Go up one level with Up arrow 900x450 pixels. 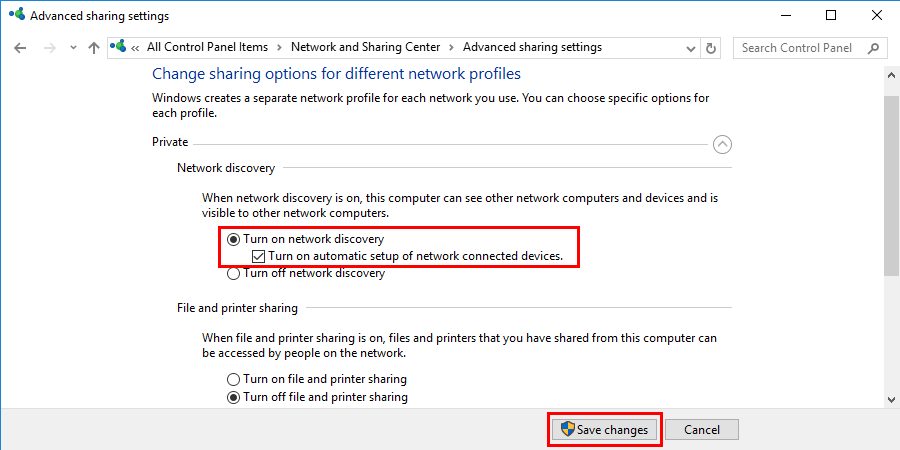(94, 48)
